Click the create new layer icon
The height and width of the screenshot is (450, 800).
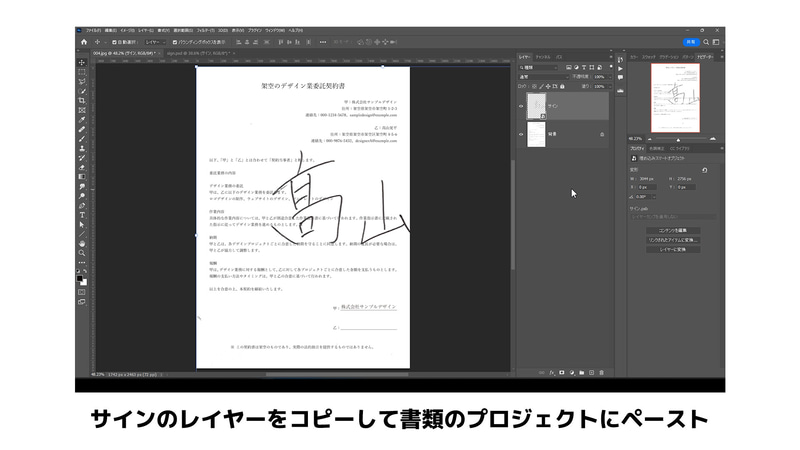coord(591,373)
